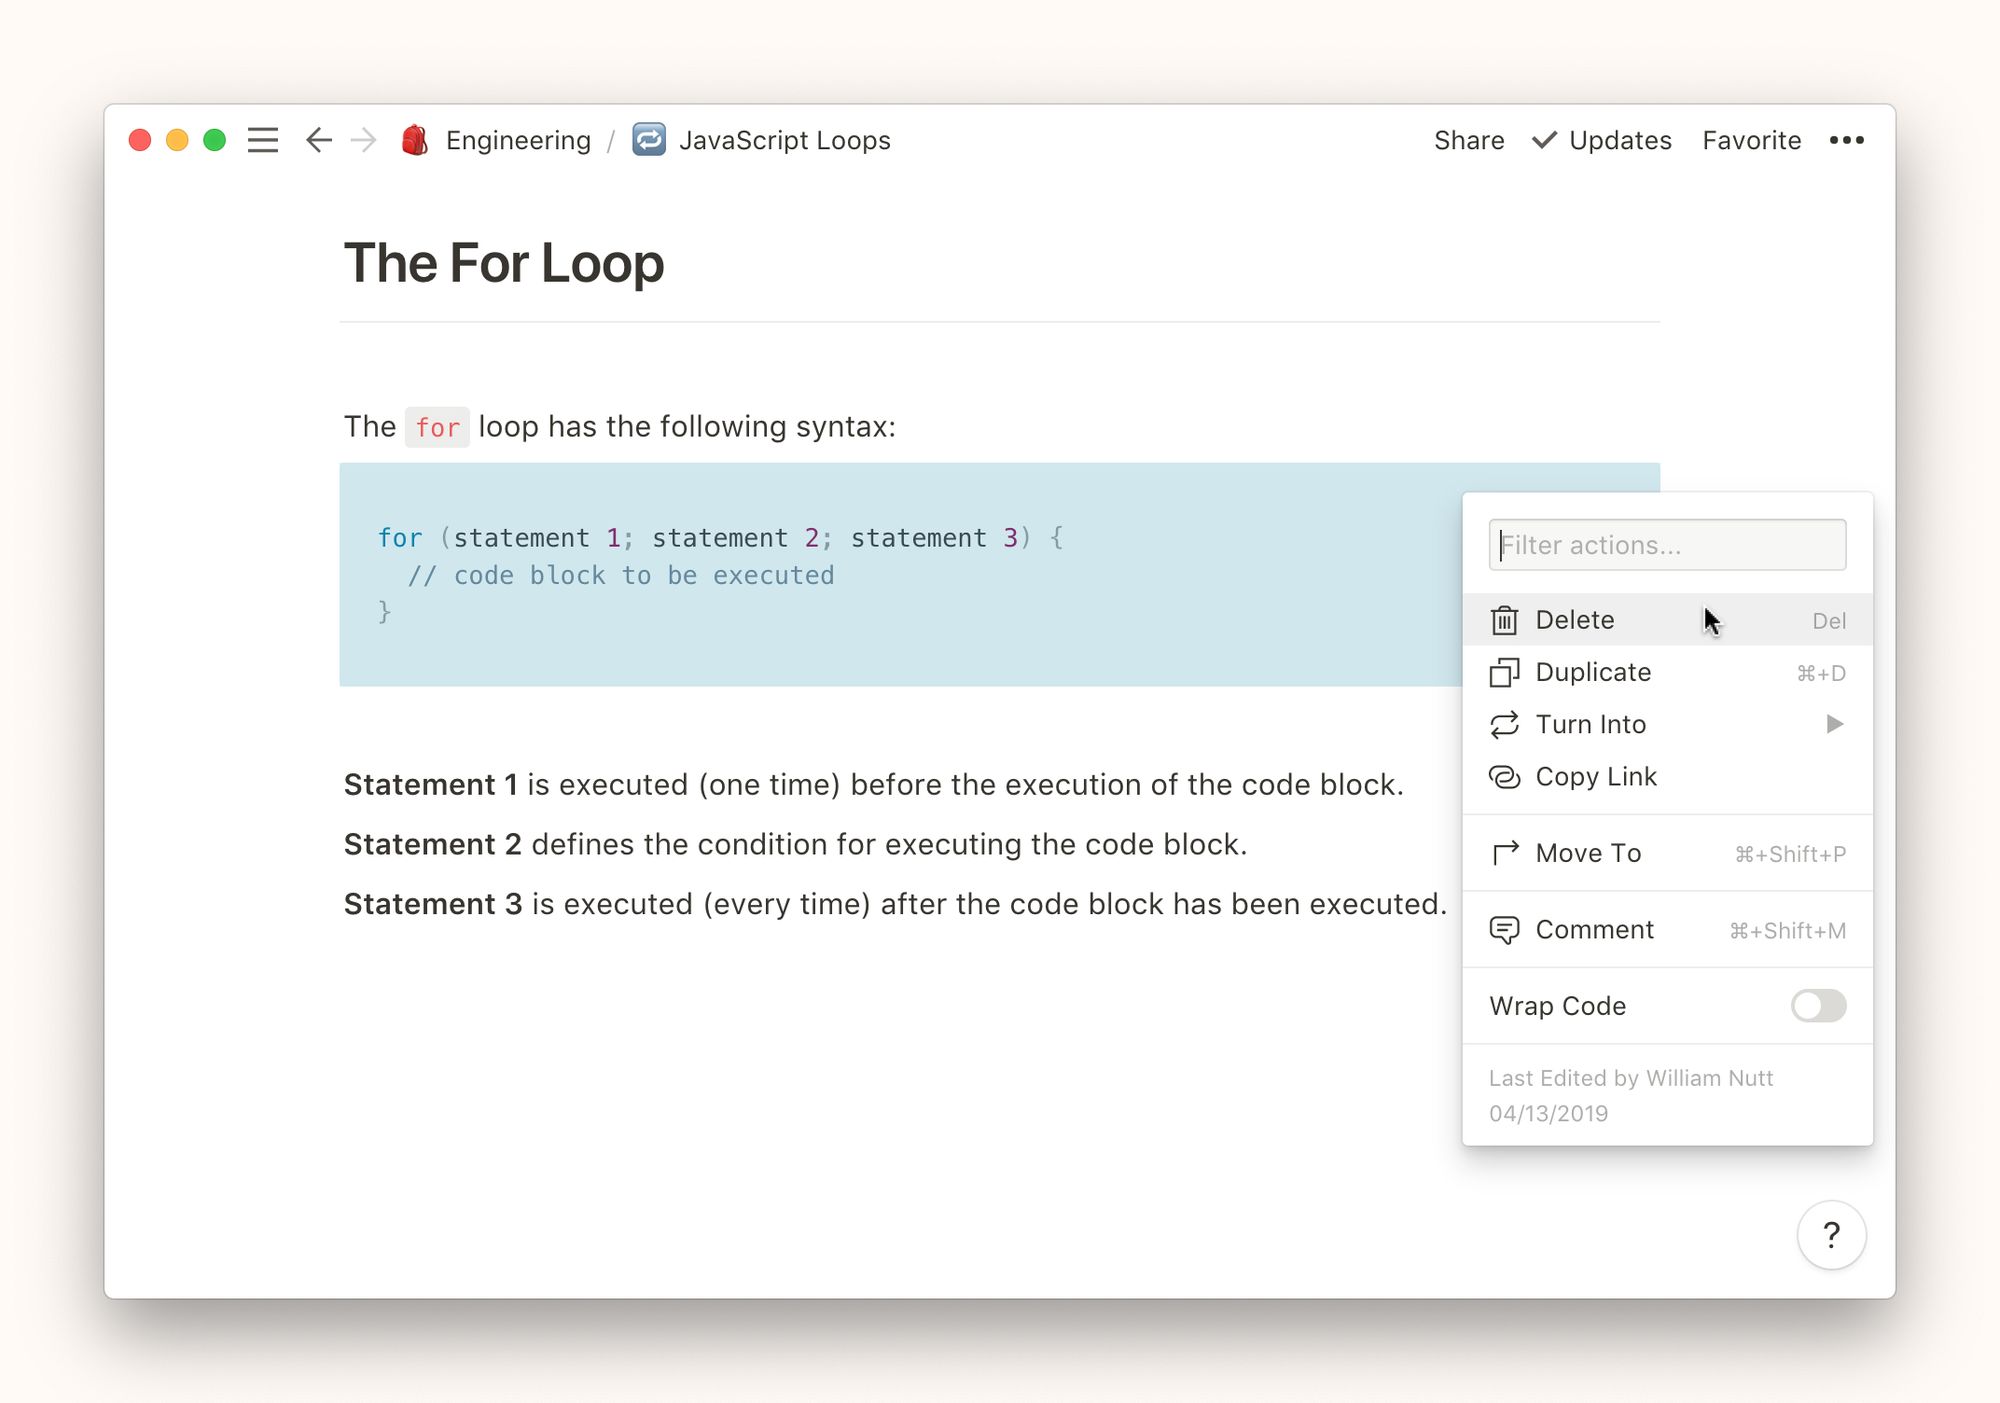Image resolution: width=2000 pixels, height=1403 pixels.
Task: Click the Copy Link chain icon
Action: coord(1504,777)
